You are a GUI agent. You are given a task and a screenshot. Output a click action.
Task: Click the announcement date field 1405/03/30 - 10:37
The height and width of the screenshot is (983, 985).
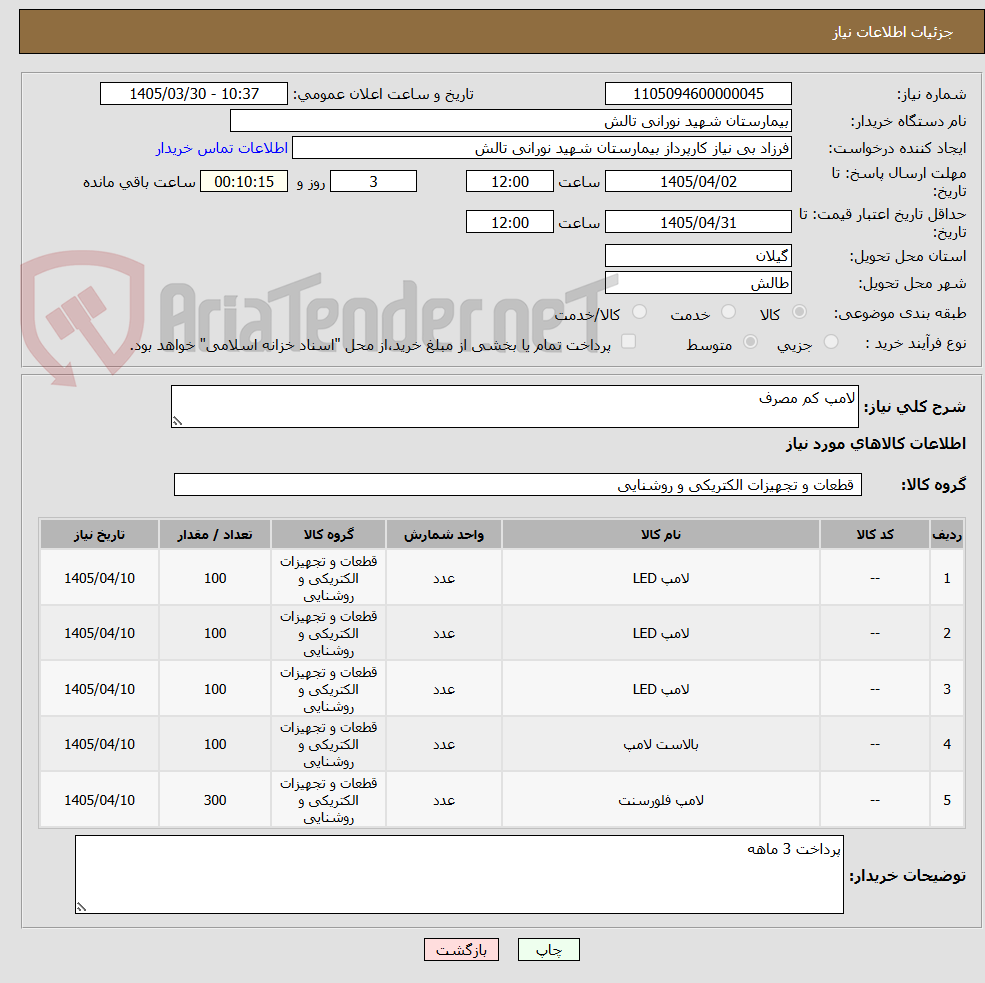[x=193, y=94]
